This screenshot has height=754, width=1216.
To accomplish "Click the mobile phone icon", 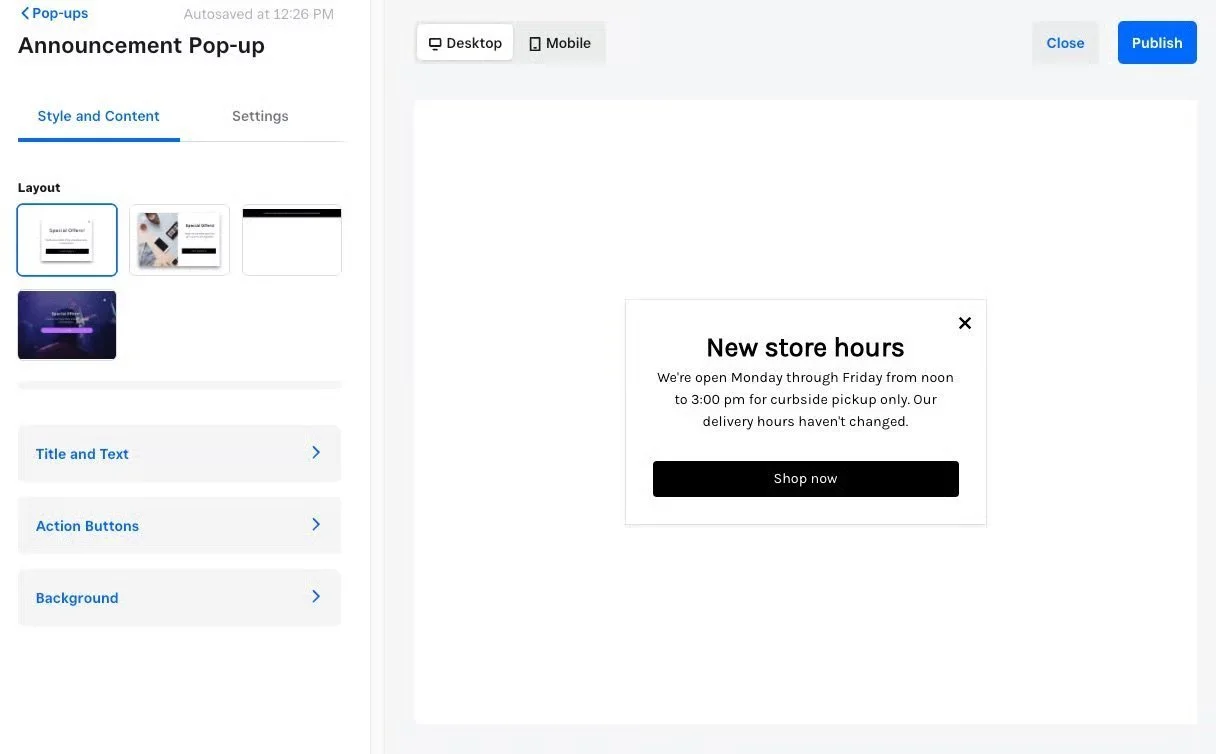I will click(x=535, y=44).
